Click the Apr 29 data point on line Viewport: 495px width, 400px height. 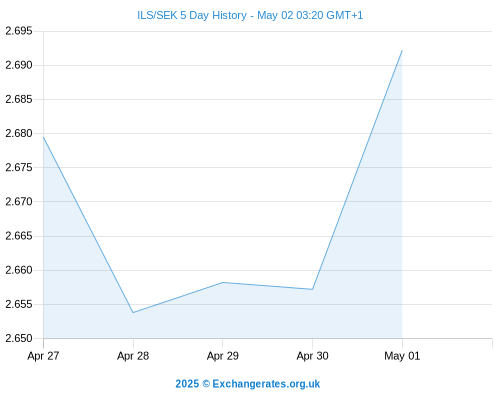pos(223,282)
